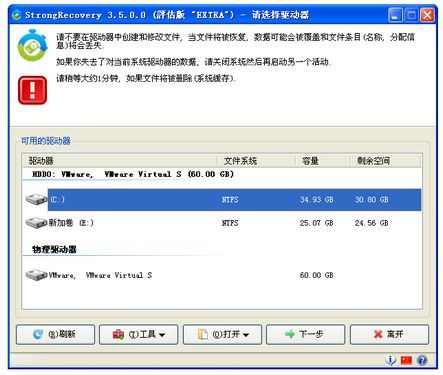Click the 离开 exit button
Viewport: 443px width, 375px height.
point(389,334)
